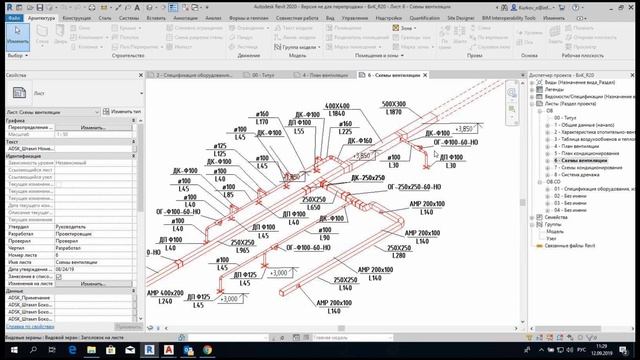Image resolution: width=640 pixels, height=360 pixels.
Task: Click the Save icon in quick access toolbar
Action: click(40, 8)
